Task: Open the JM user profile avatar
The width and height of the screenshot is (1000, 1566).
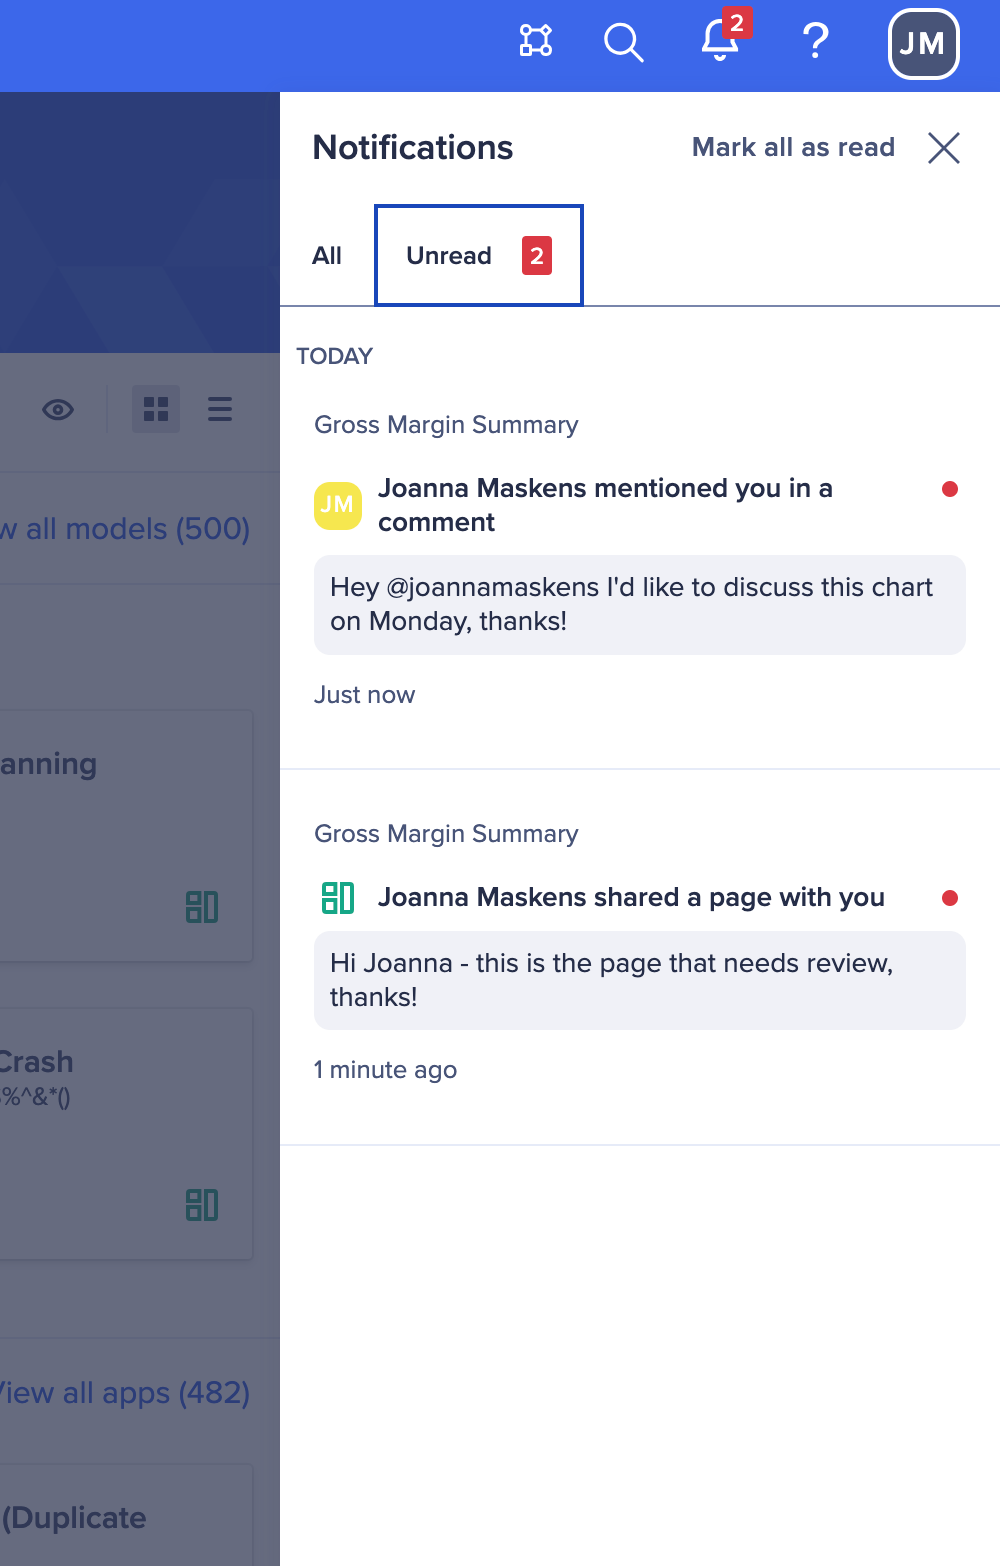Action: pos(923,44)
